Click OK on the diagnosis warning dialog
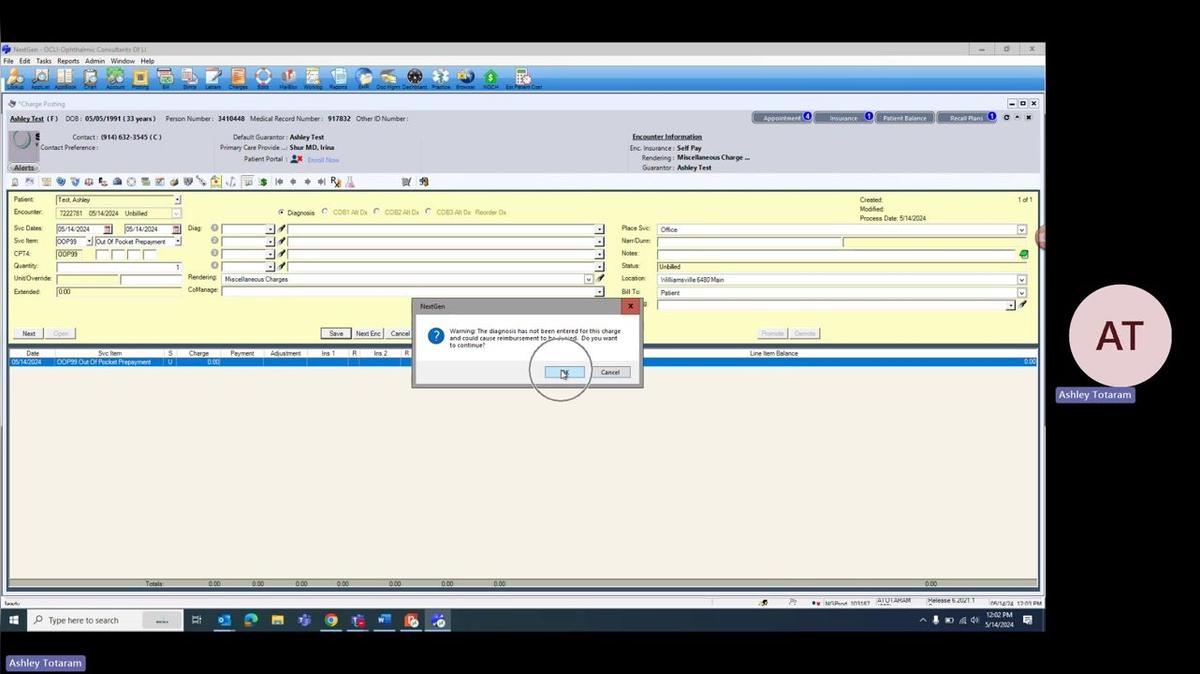 tap(565, 372)
